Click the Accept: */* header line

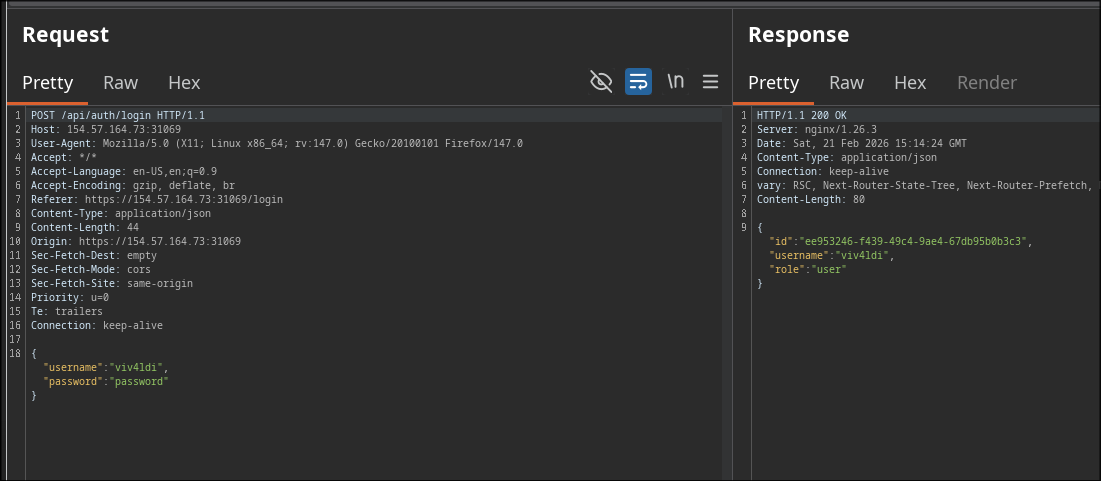click(64, 157)
